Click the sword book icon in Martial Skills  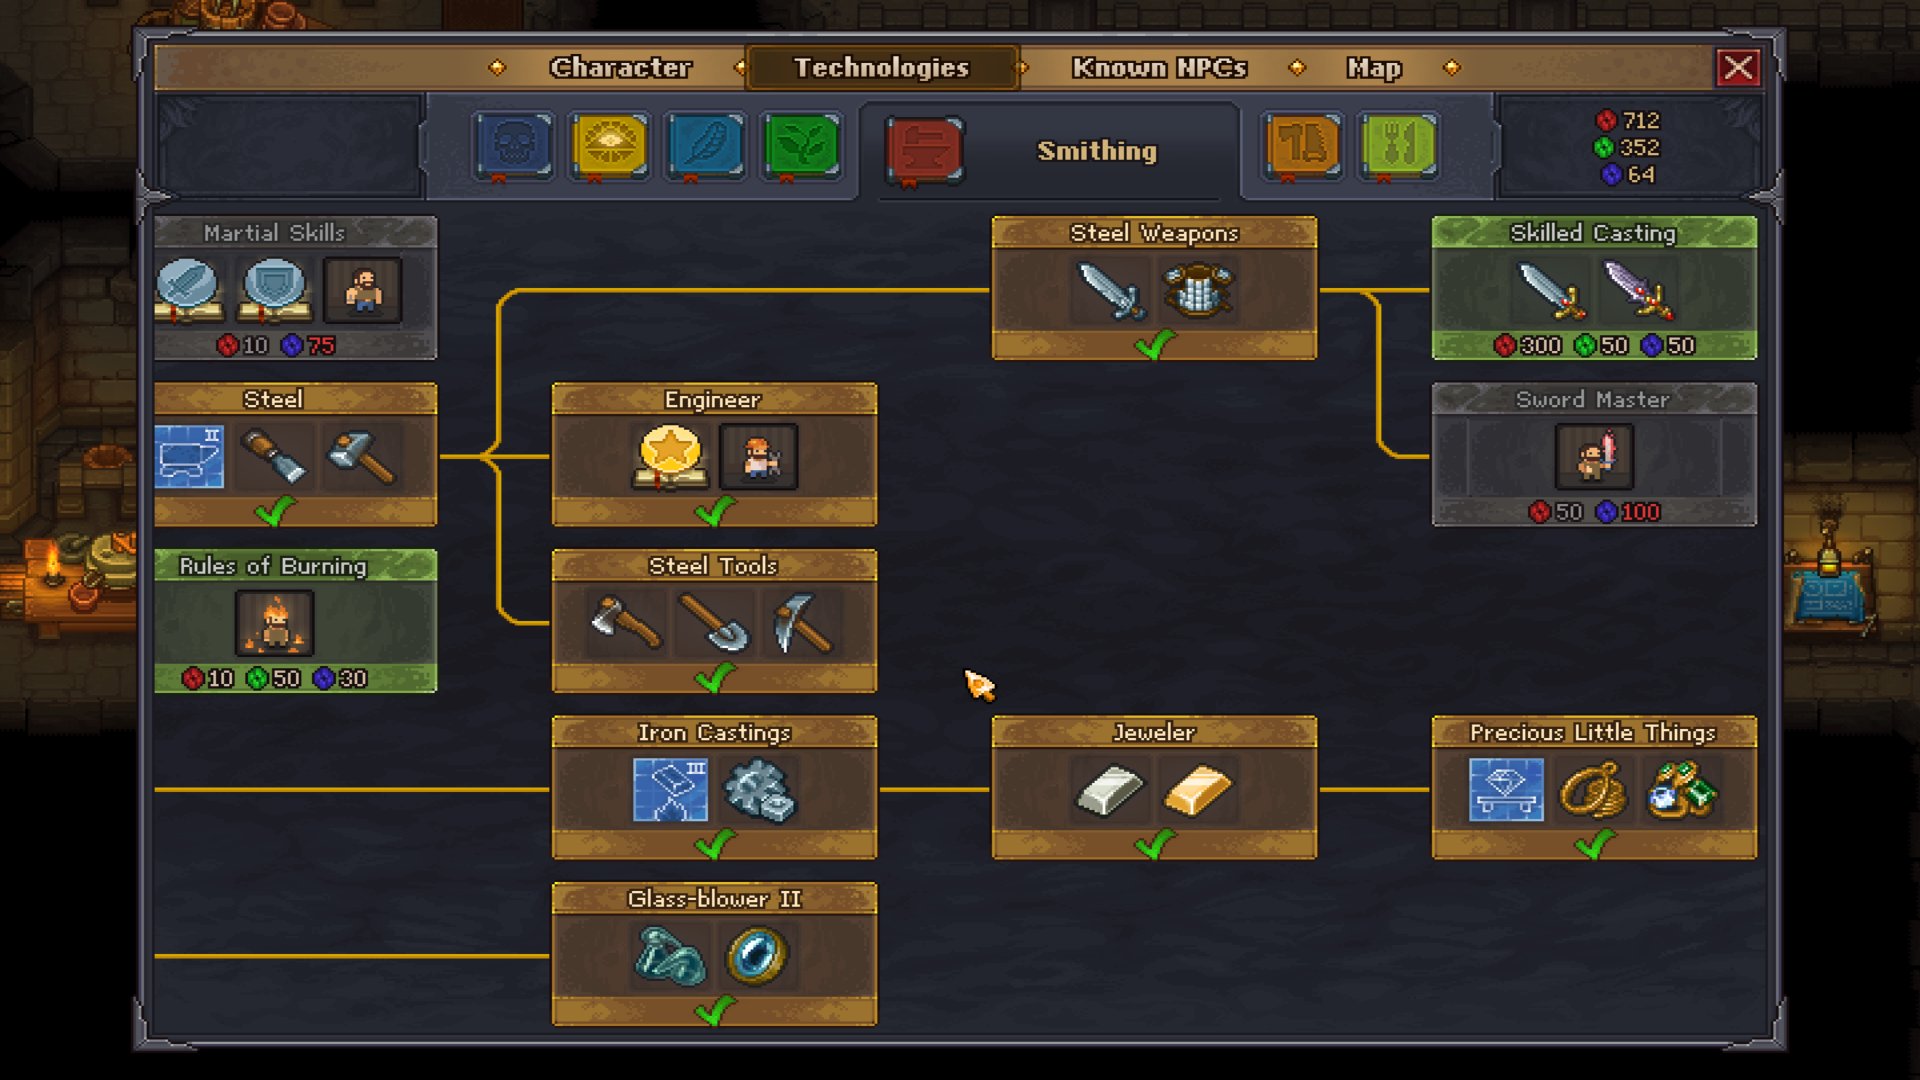[x=188, y=291]
